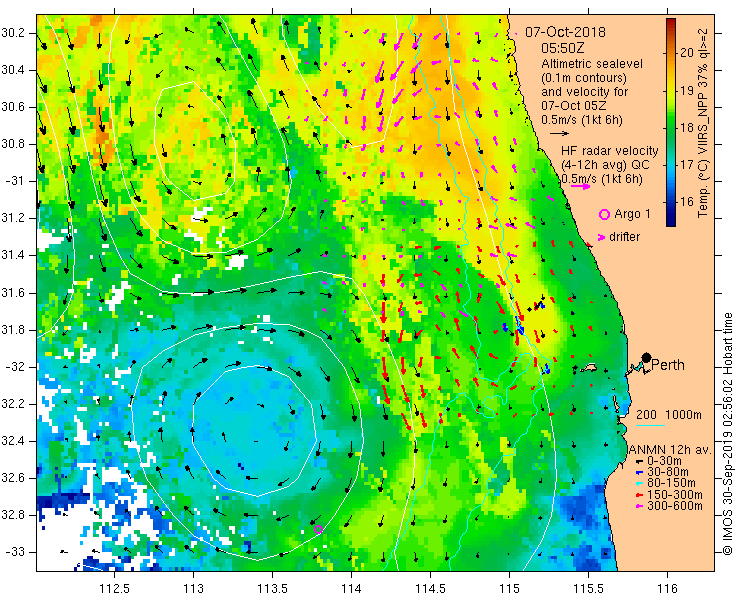Click the colorbar value 16
The image size is (740, 600).
point(687,201)
